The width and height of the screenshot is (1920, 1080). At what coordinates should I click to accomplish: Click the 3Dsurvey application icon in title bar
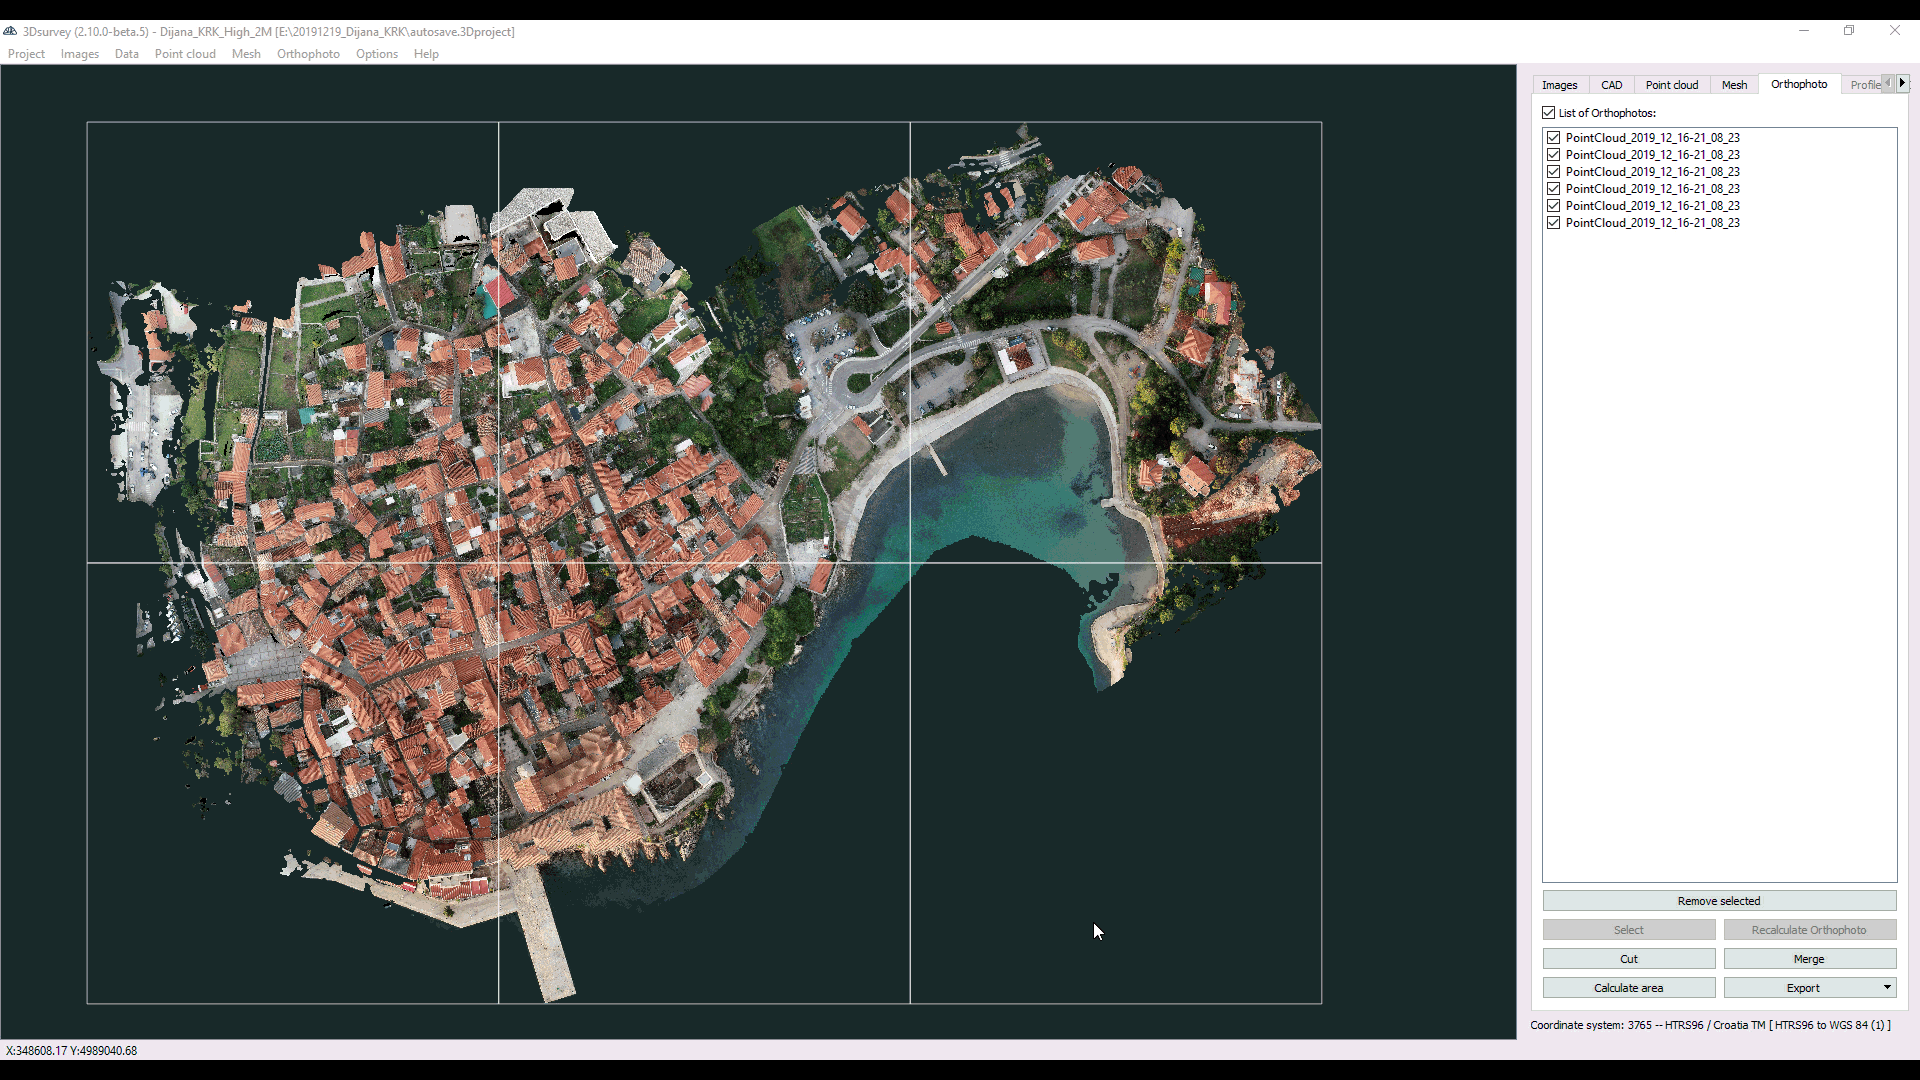(x=11, y=32)
